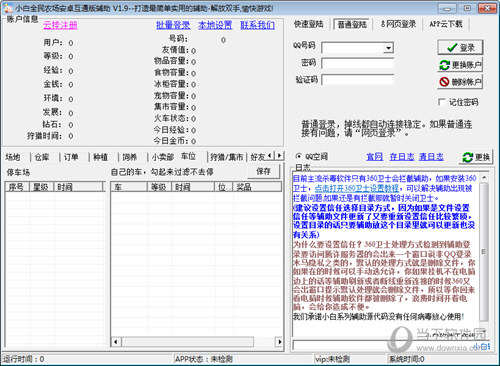Enable the 记住密码 remember password checkbox
This screenshot has width=500, height=366.
(x=442, y=102)
